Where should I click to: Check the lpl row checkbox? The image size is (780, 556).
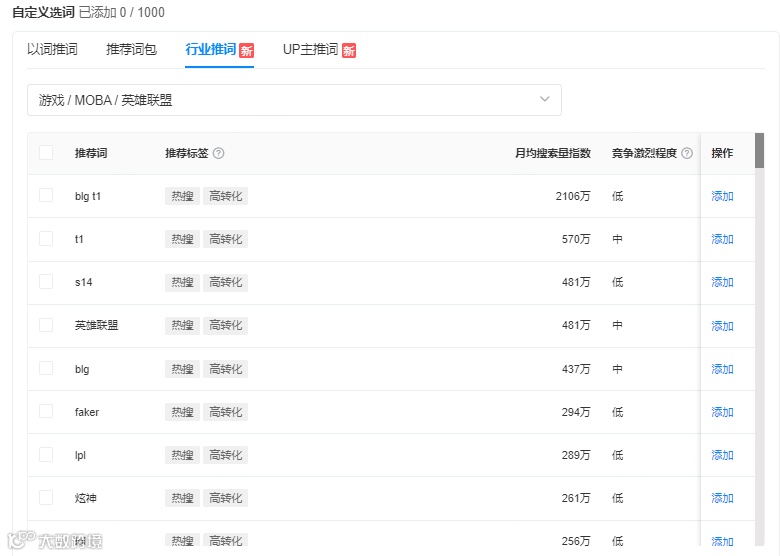(x=46, y=455)
